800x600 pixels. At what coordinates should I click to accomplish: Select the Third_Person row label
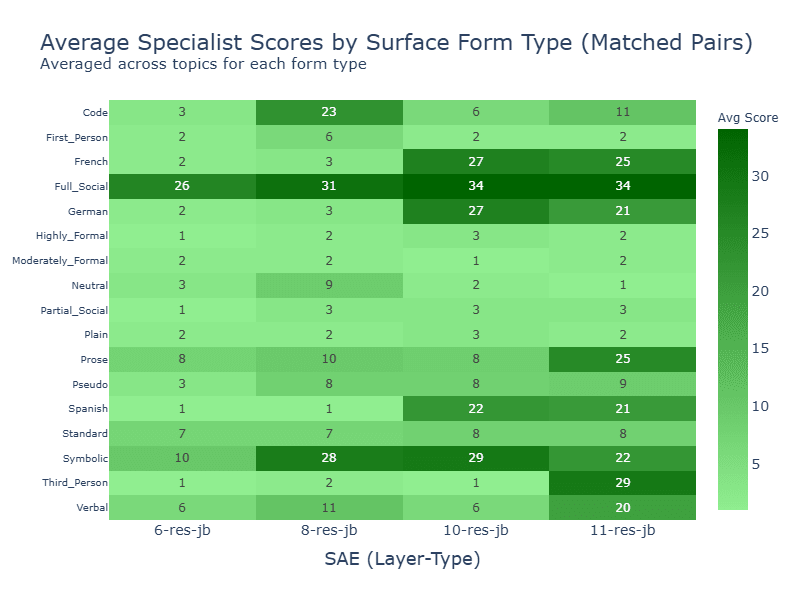point(78,484)
